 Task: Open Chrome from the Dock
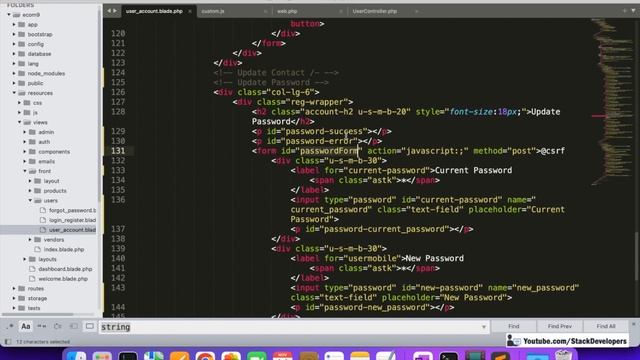205,356
